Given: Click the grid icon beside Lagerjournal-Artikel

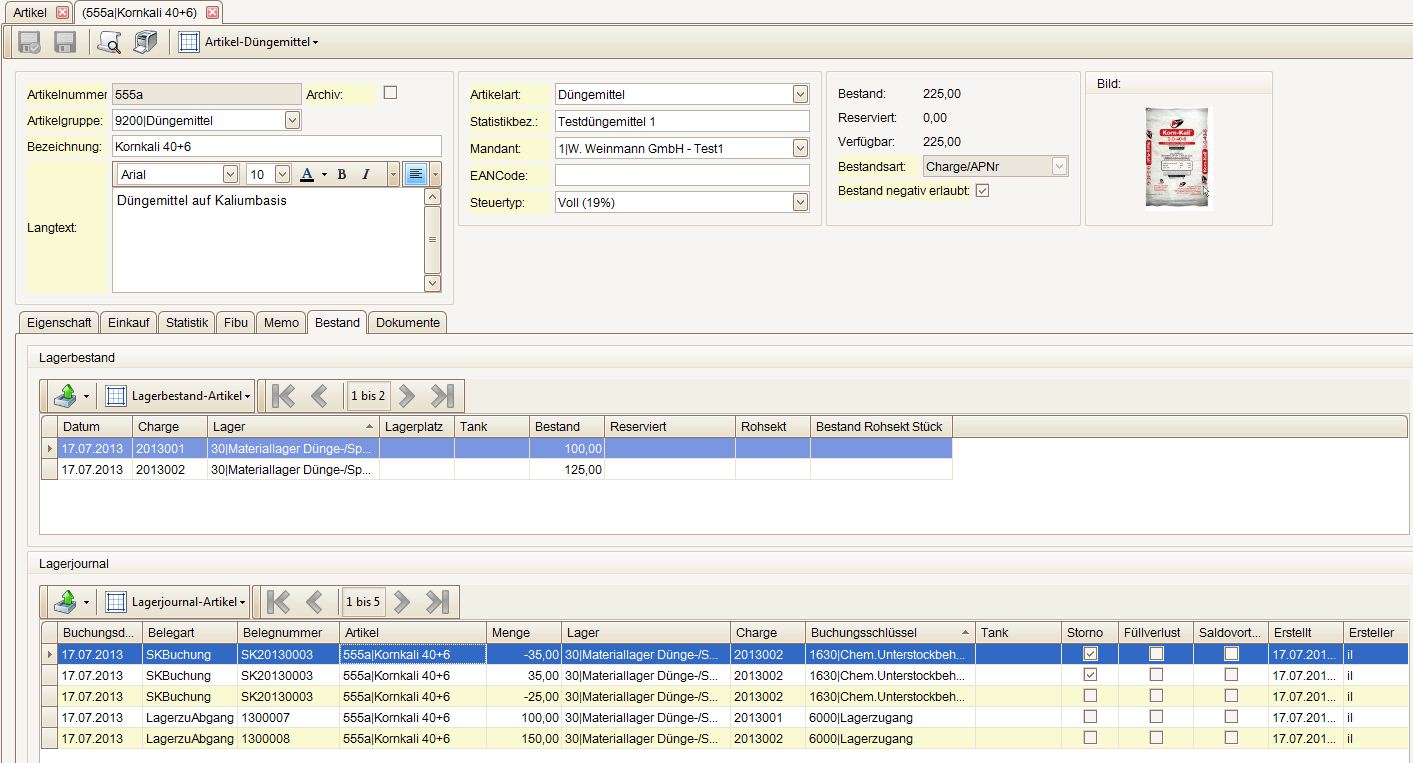Looking at the screenshot, I should 116,602.
